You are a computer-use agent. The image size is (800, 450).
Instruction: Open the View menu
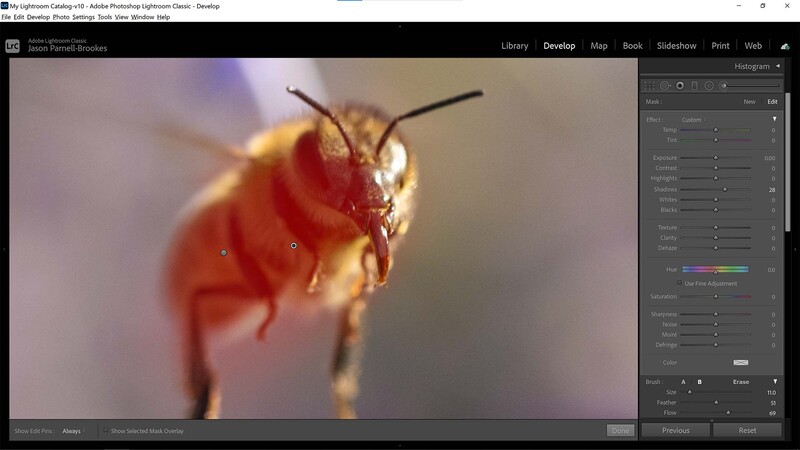(x=121, y=17)
